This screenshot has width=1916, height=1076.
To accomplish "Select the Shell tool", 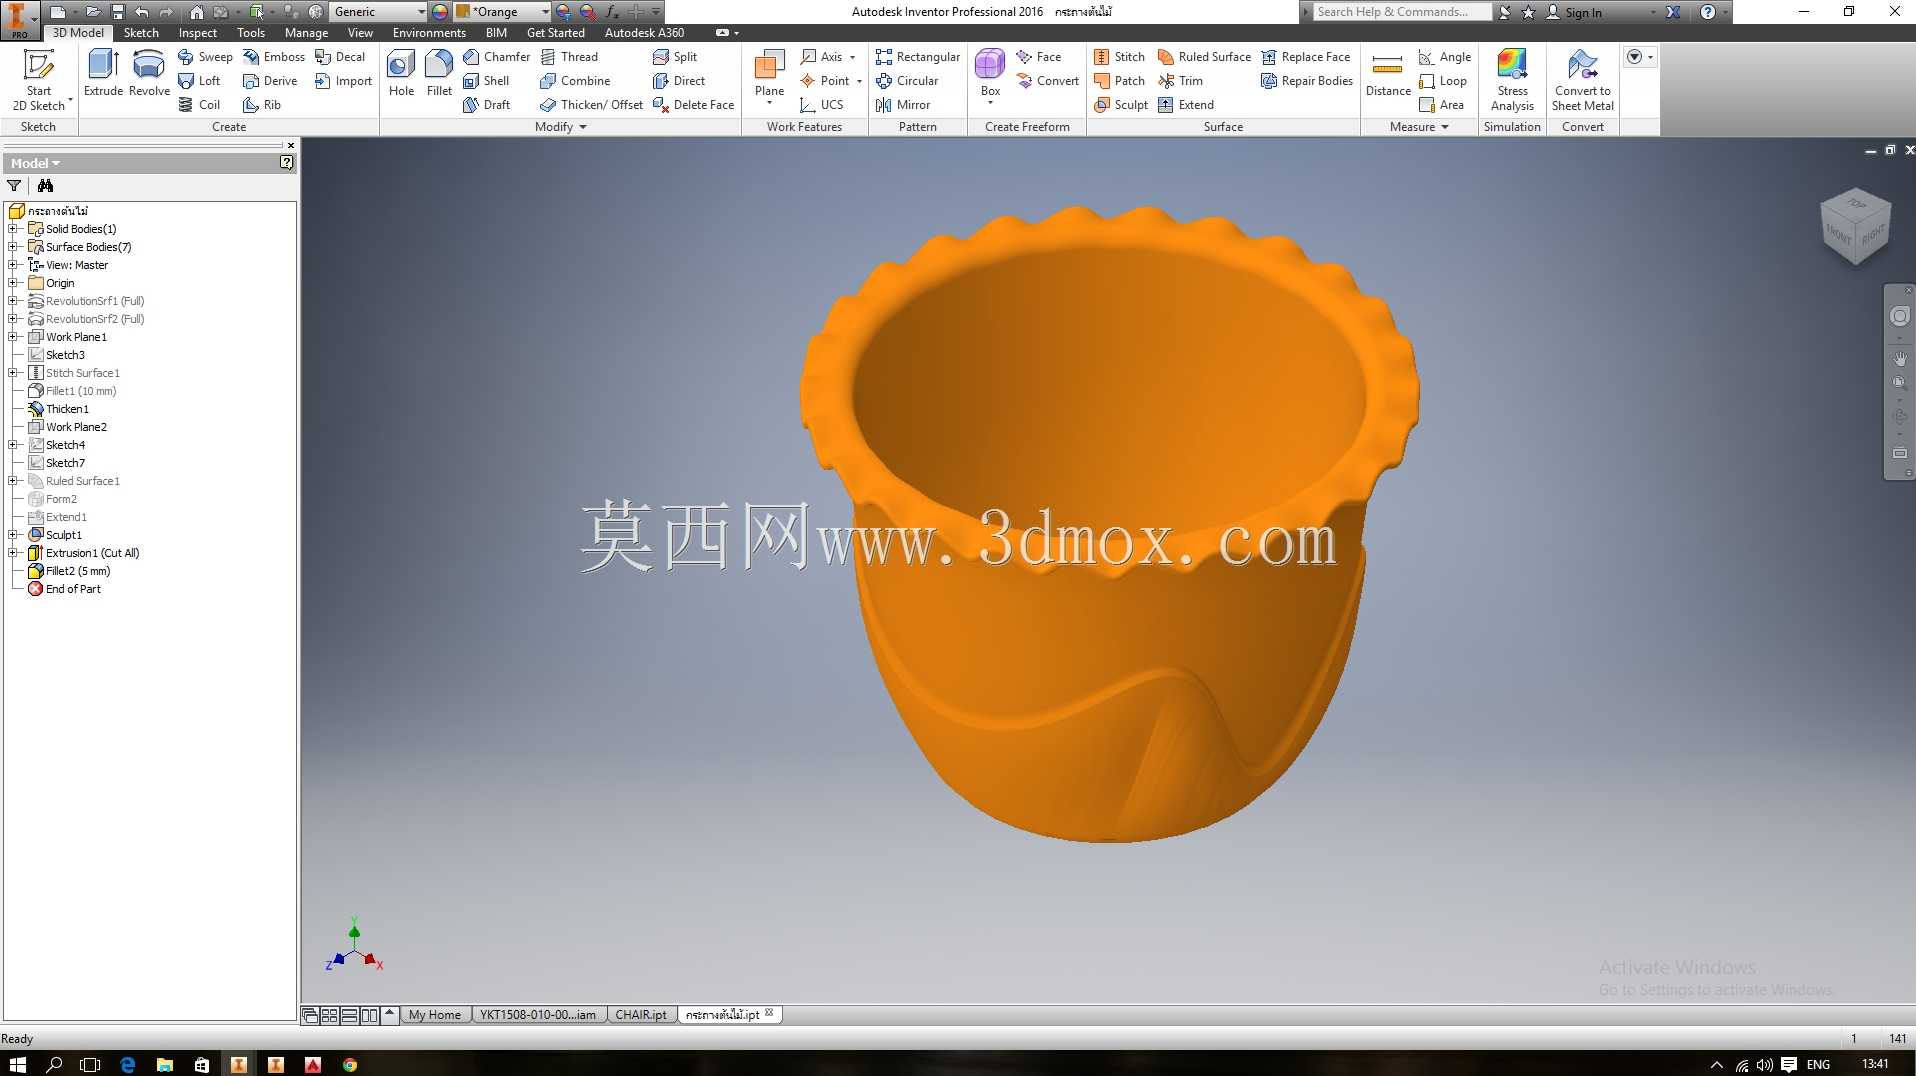I will click(x=486, y=81).
